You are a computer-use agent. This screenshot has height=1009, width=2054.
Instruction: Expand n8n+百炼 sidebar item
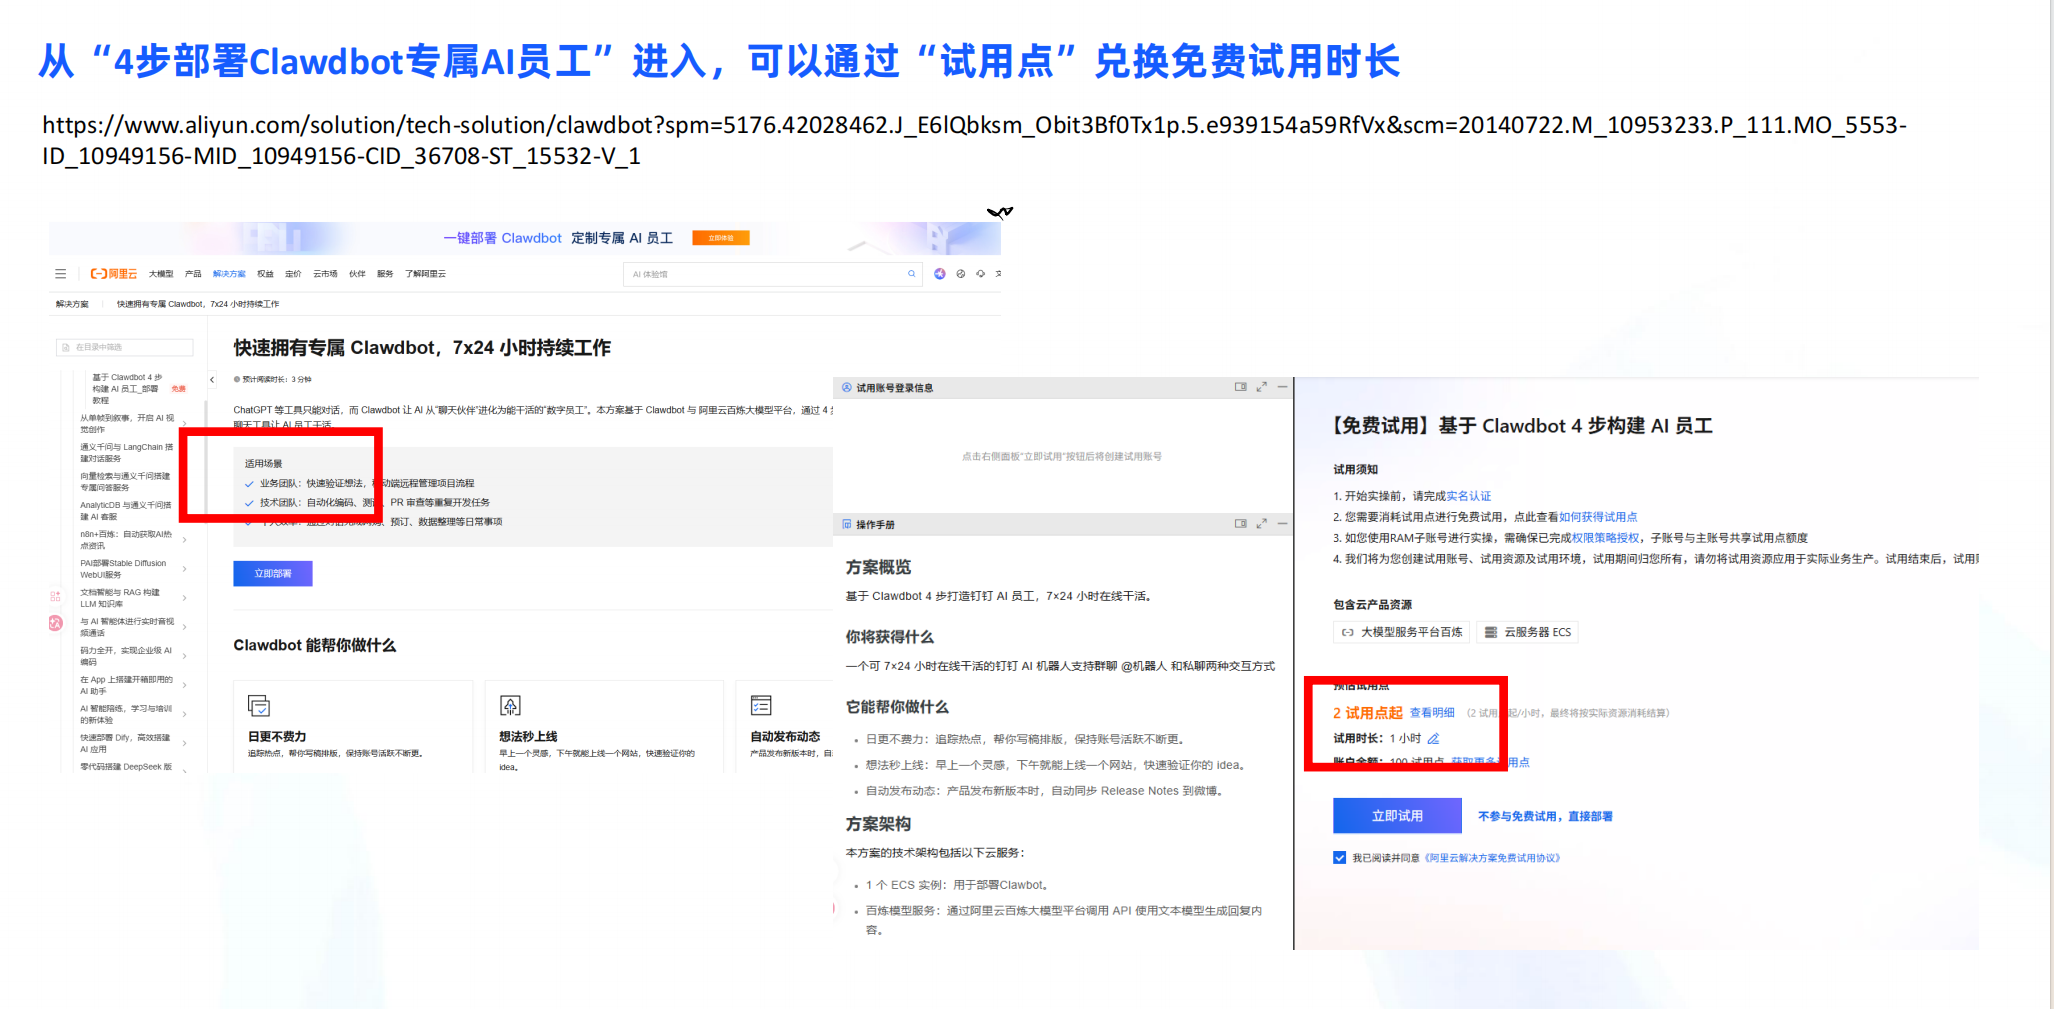click(x=185, y=540)
